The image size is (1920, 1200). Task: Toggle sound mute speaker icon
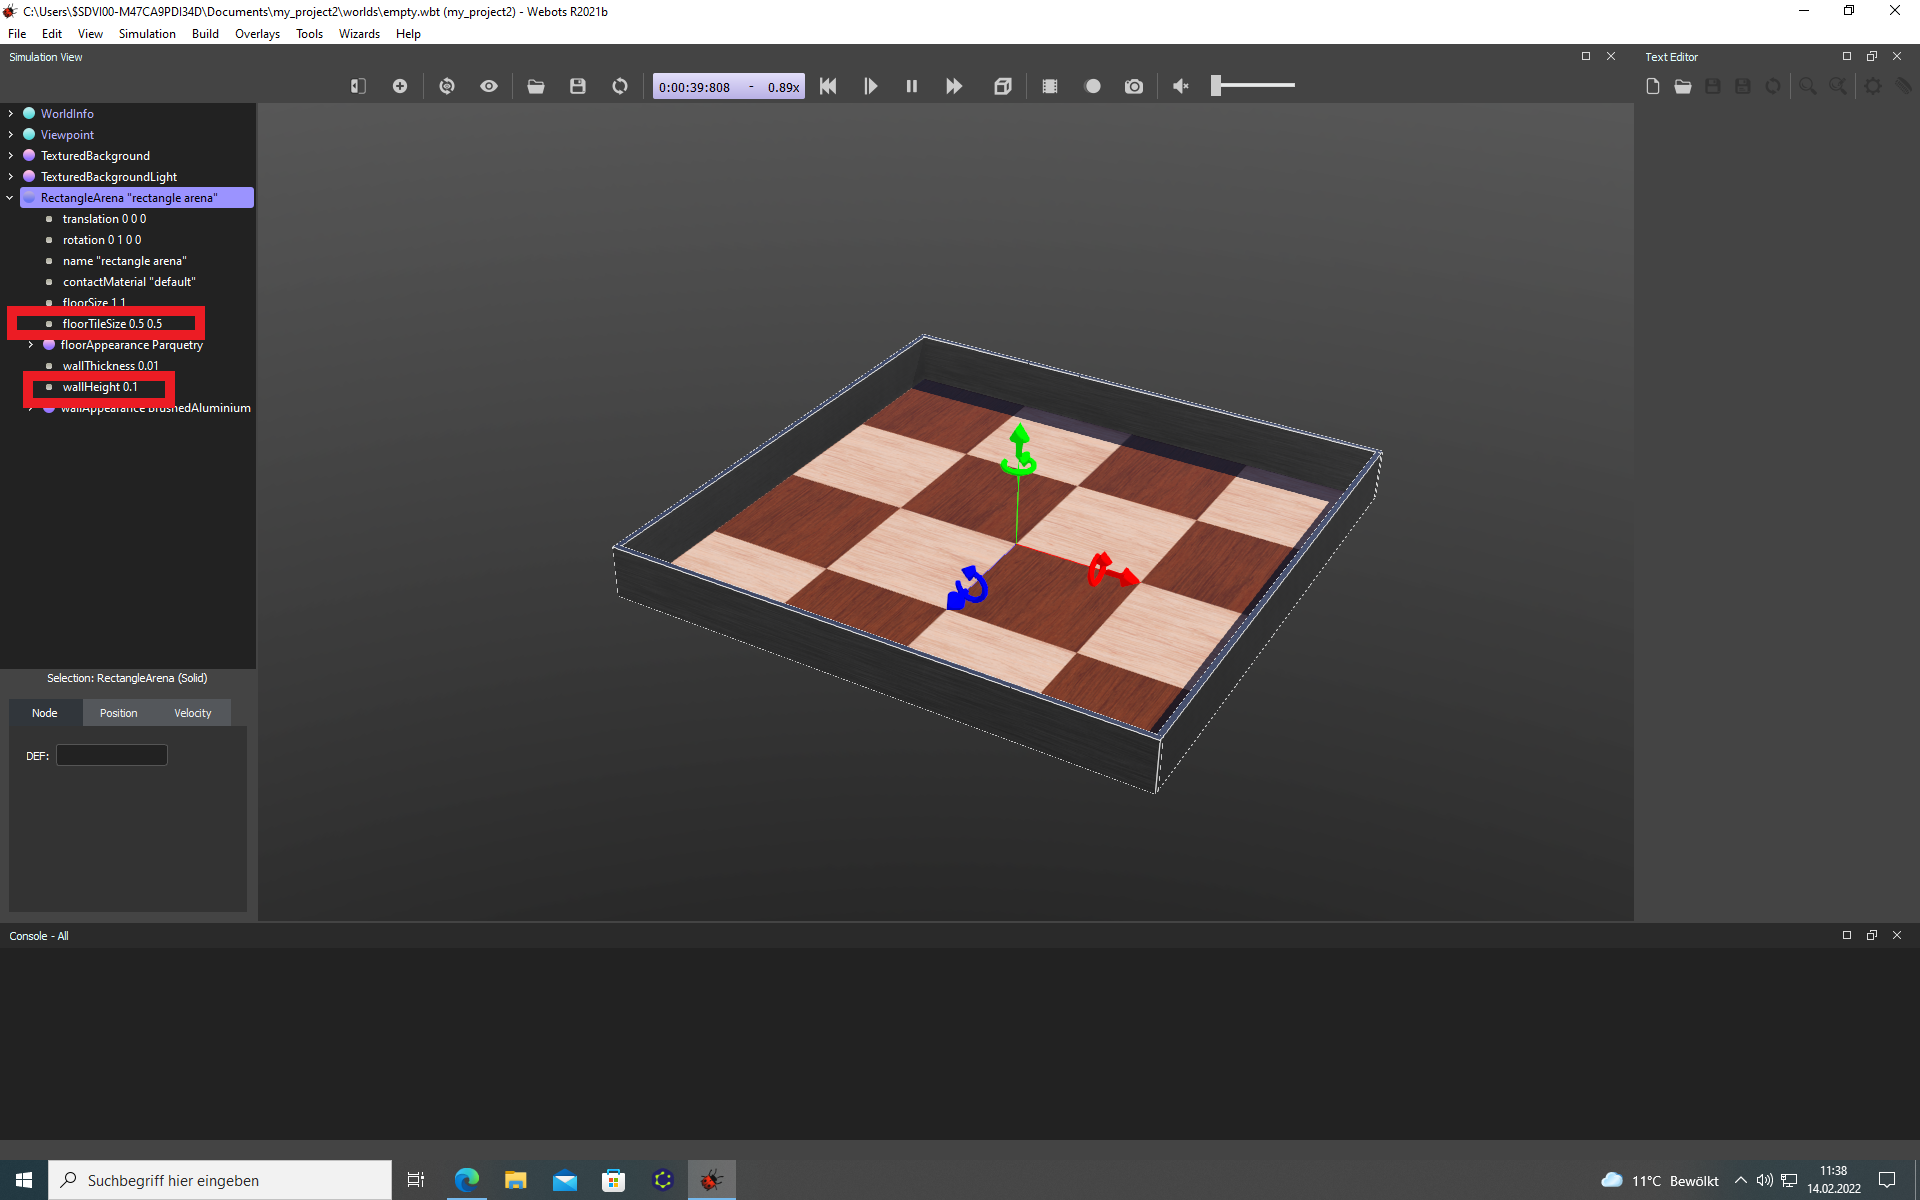pyautogui.click(x=1181, y=86)
